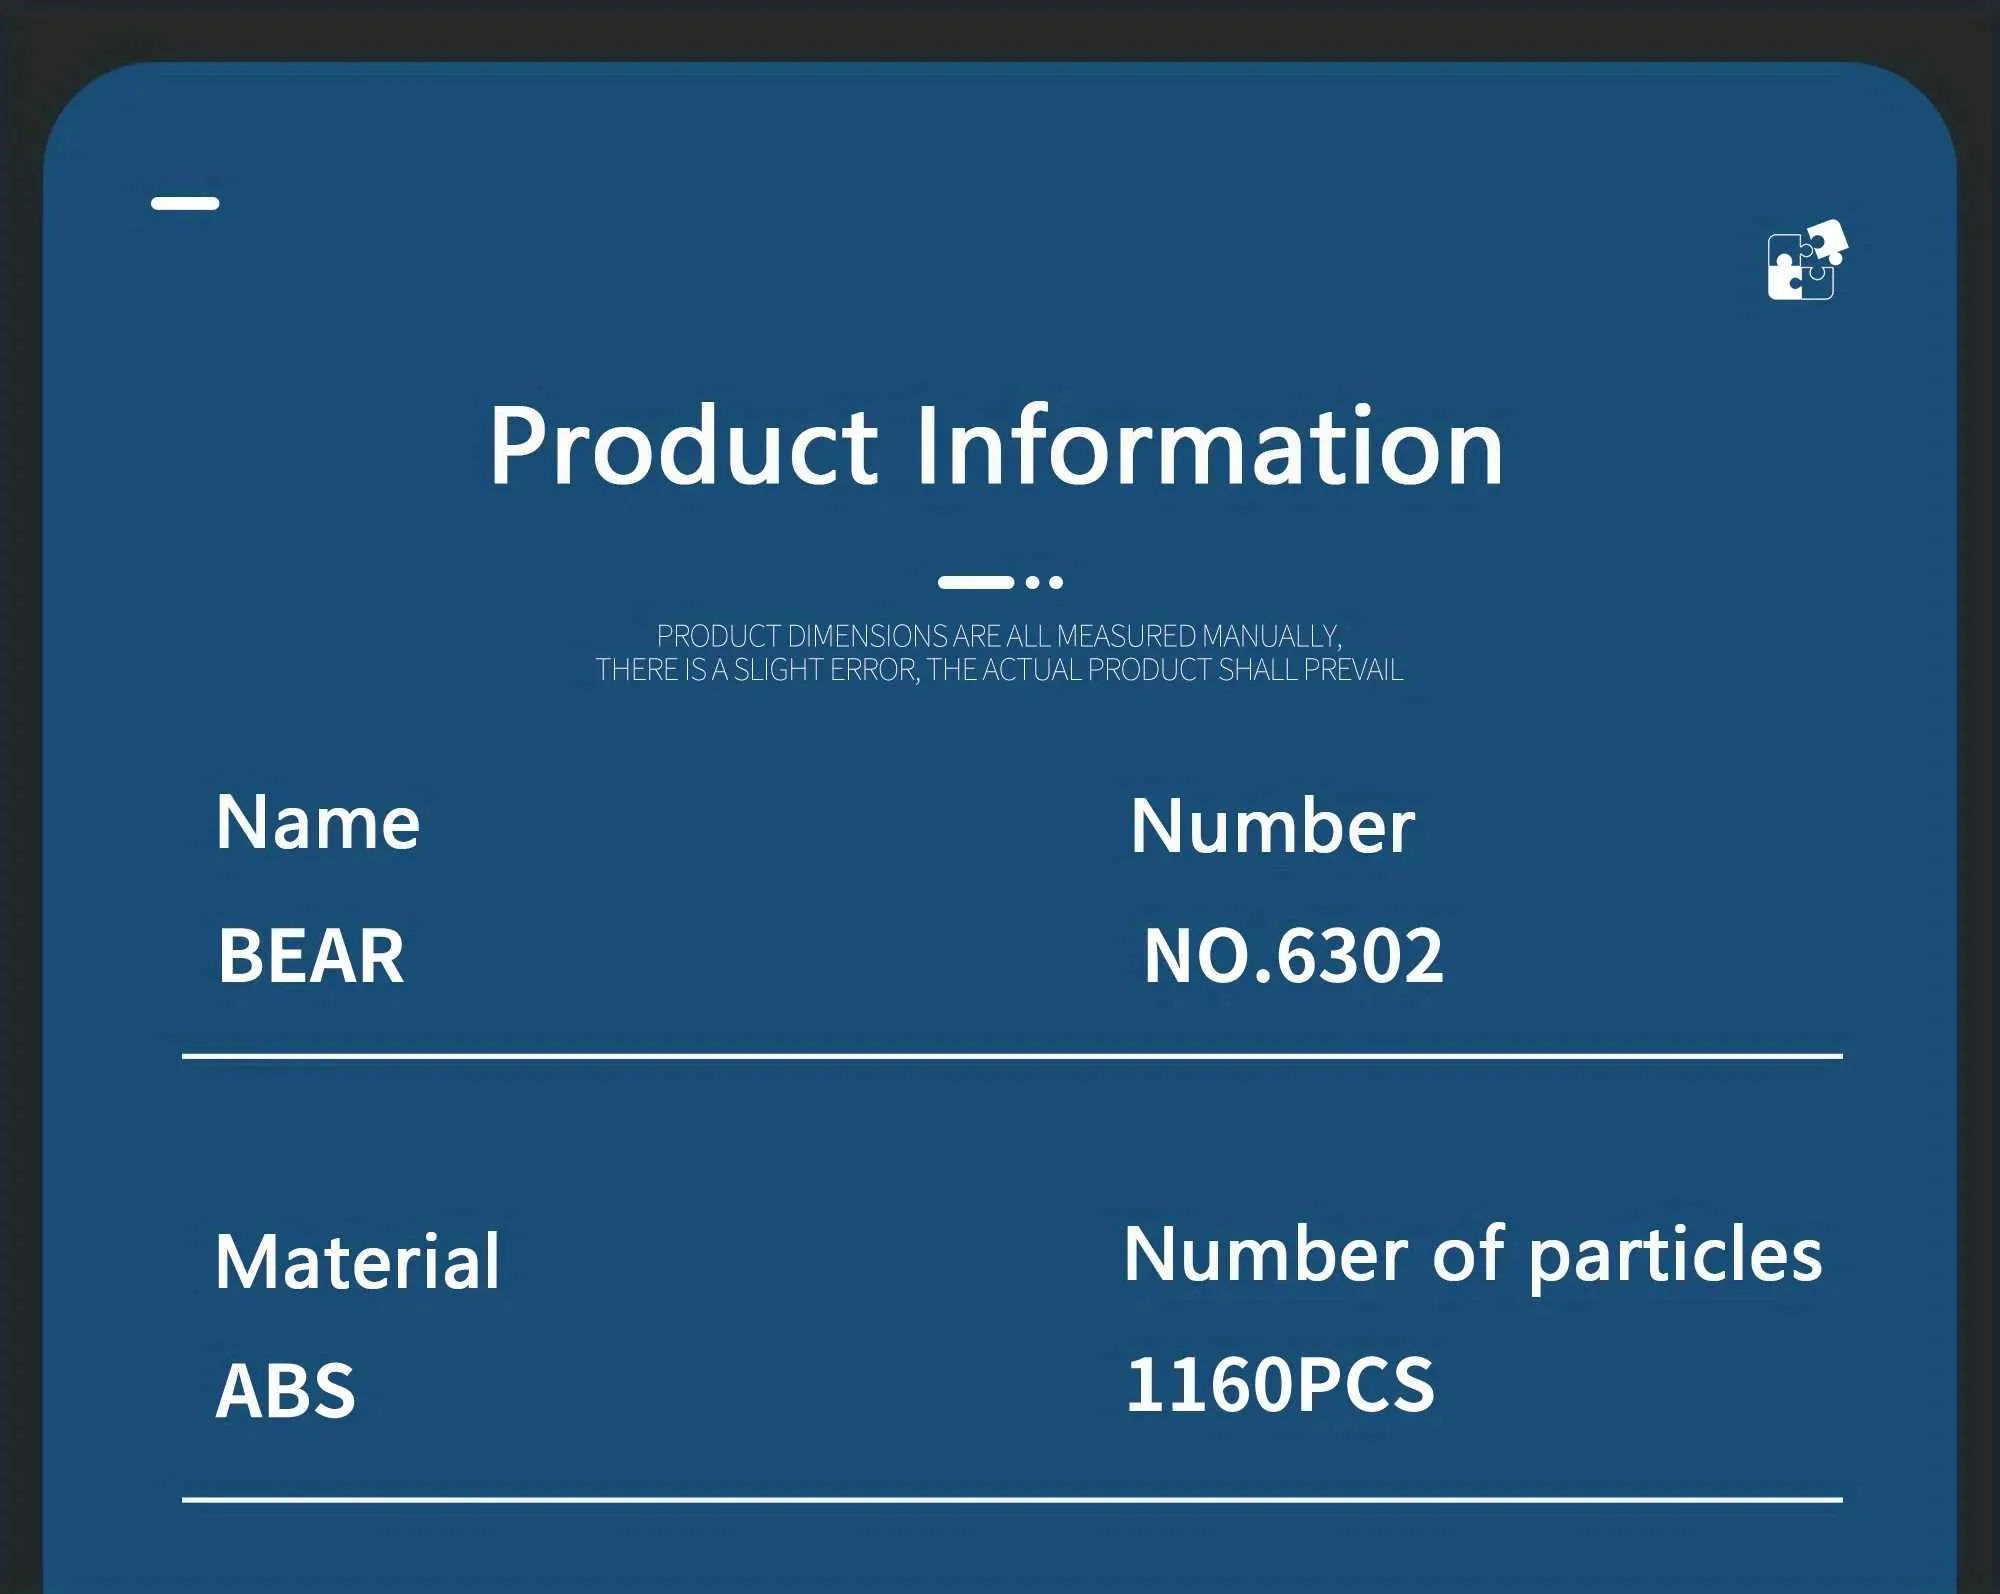Click the BEAR name value

311,956
